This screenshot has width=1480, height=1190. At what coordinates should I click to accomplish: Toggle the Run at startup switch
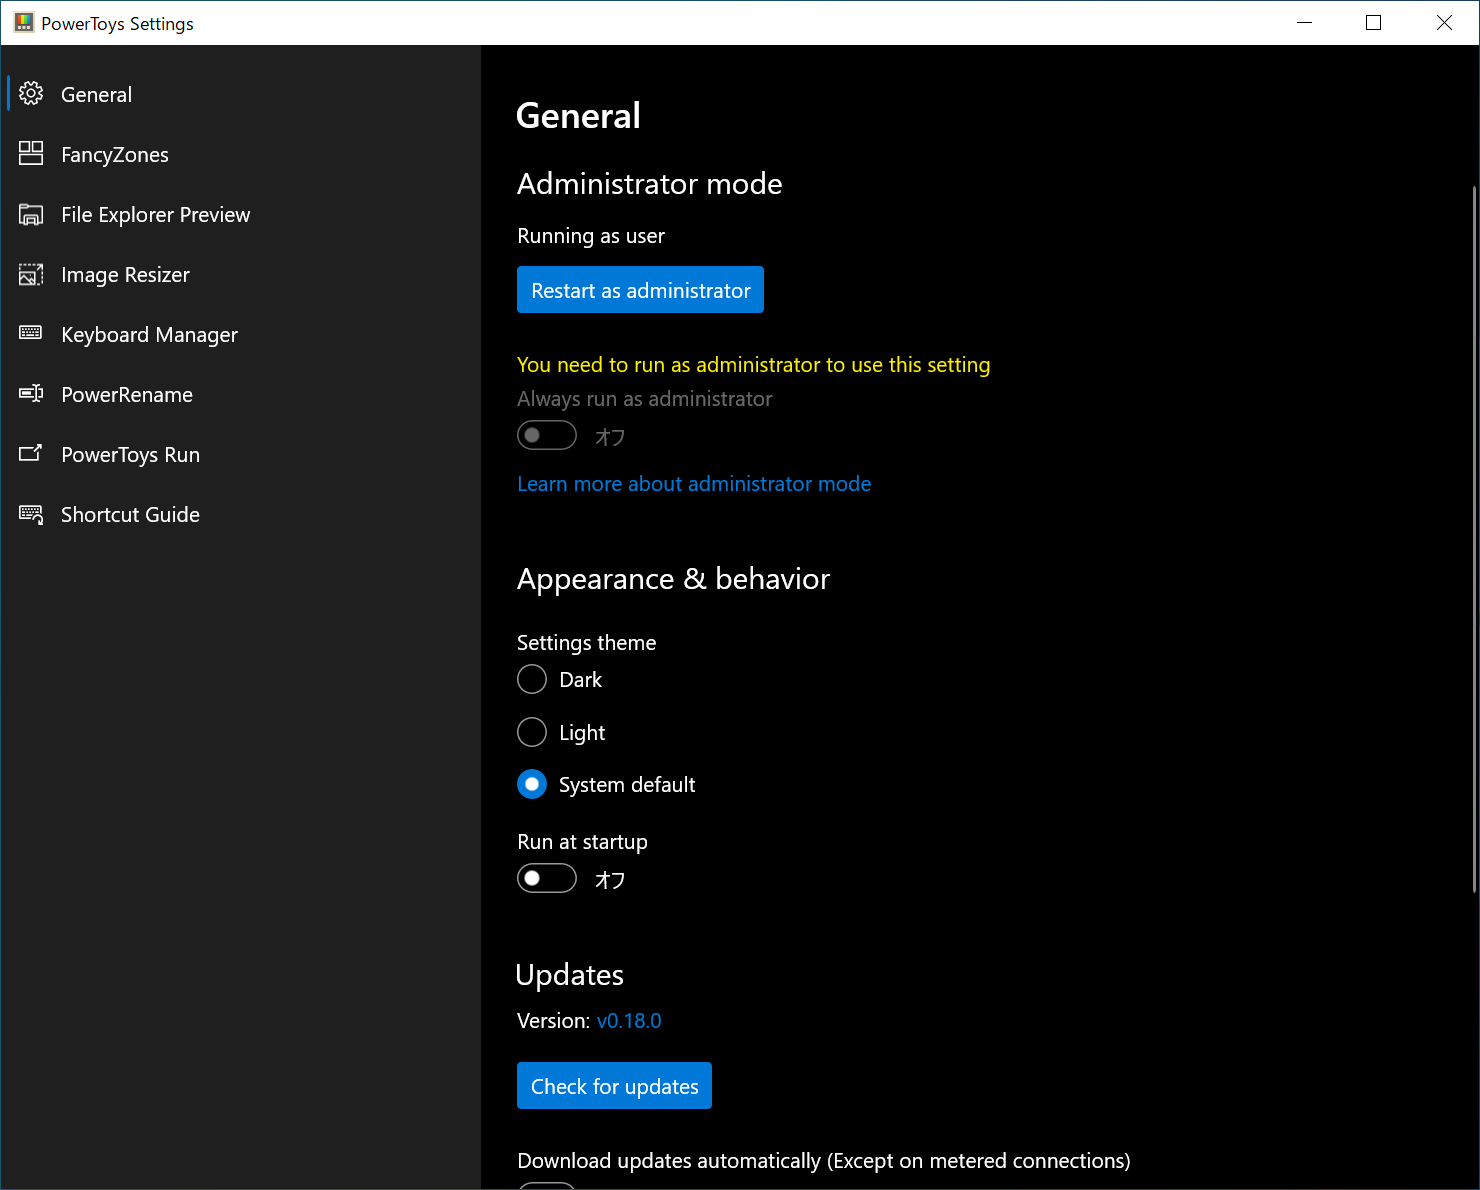click(547, 878)
